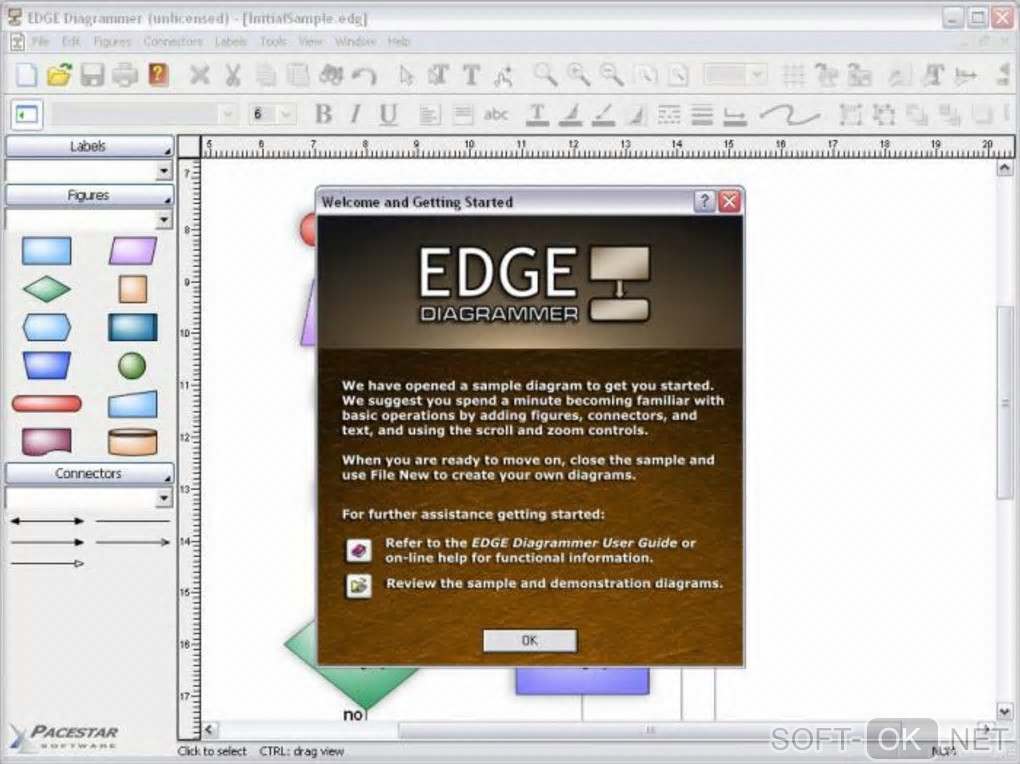Click the abc text style icon
Viewport: 1020px width, 764px height.
pyautogui.click(x=496, y=115)
